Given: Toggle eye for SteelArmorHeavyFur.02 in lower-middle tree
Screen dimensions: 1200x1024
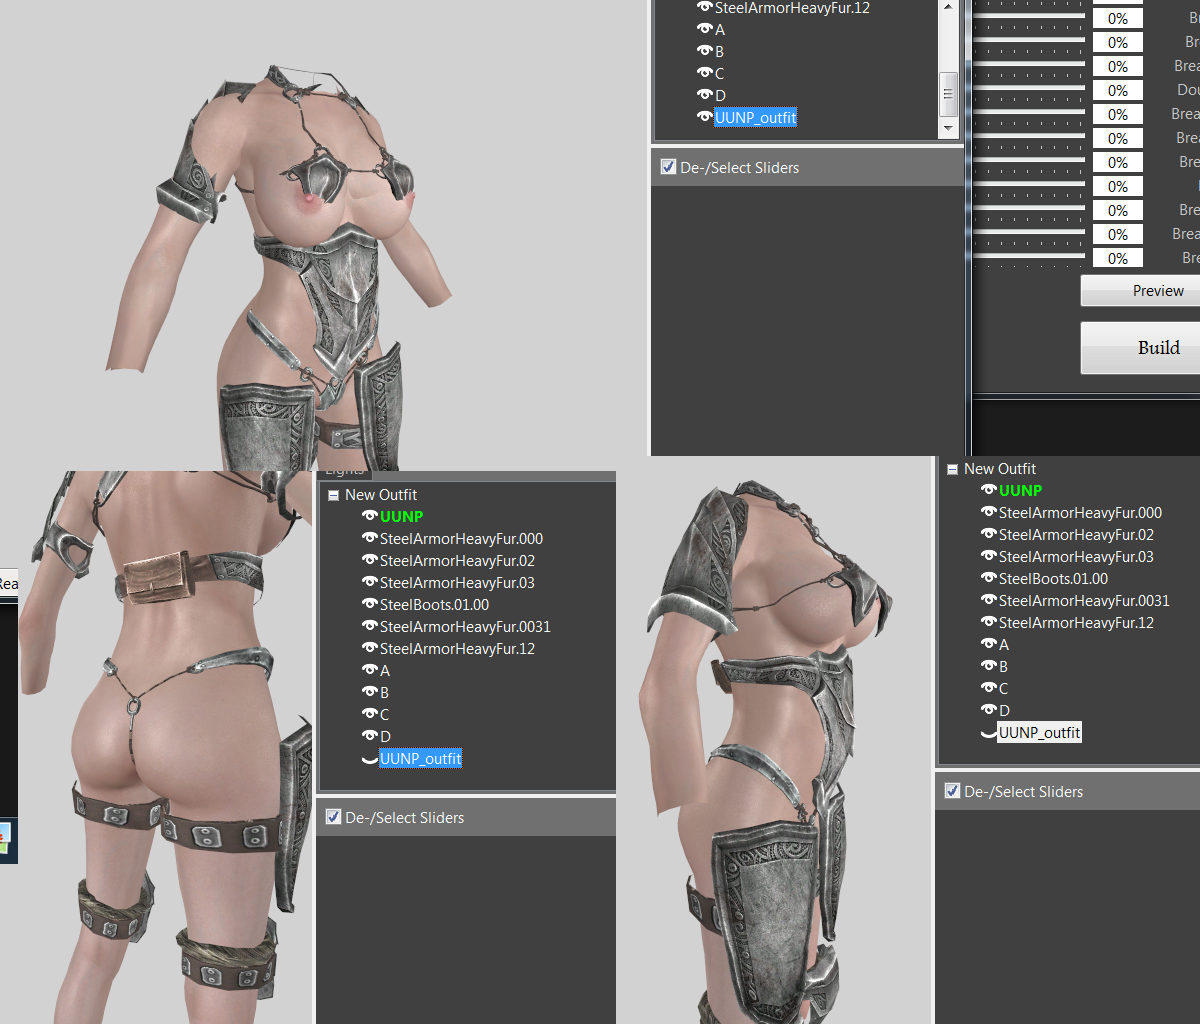Looking at the screenshot, I should (370, 561).
